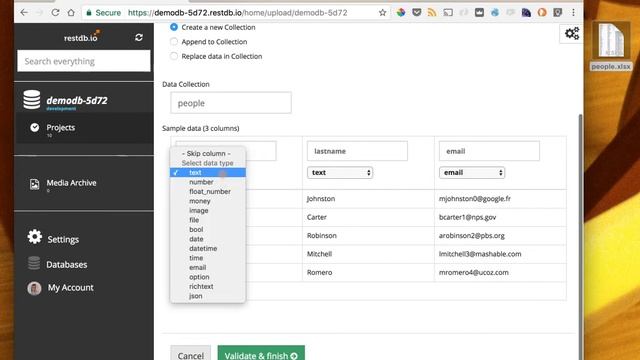The width and height of the screenshot is (640, 360).
Task: Click the Johnston cell
Action: 321,199
